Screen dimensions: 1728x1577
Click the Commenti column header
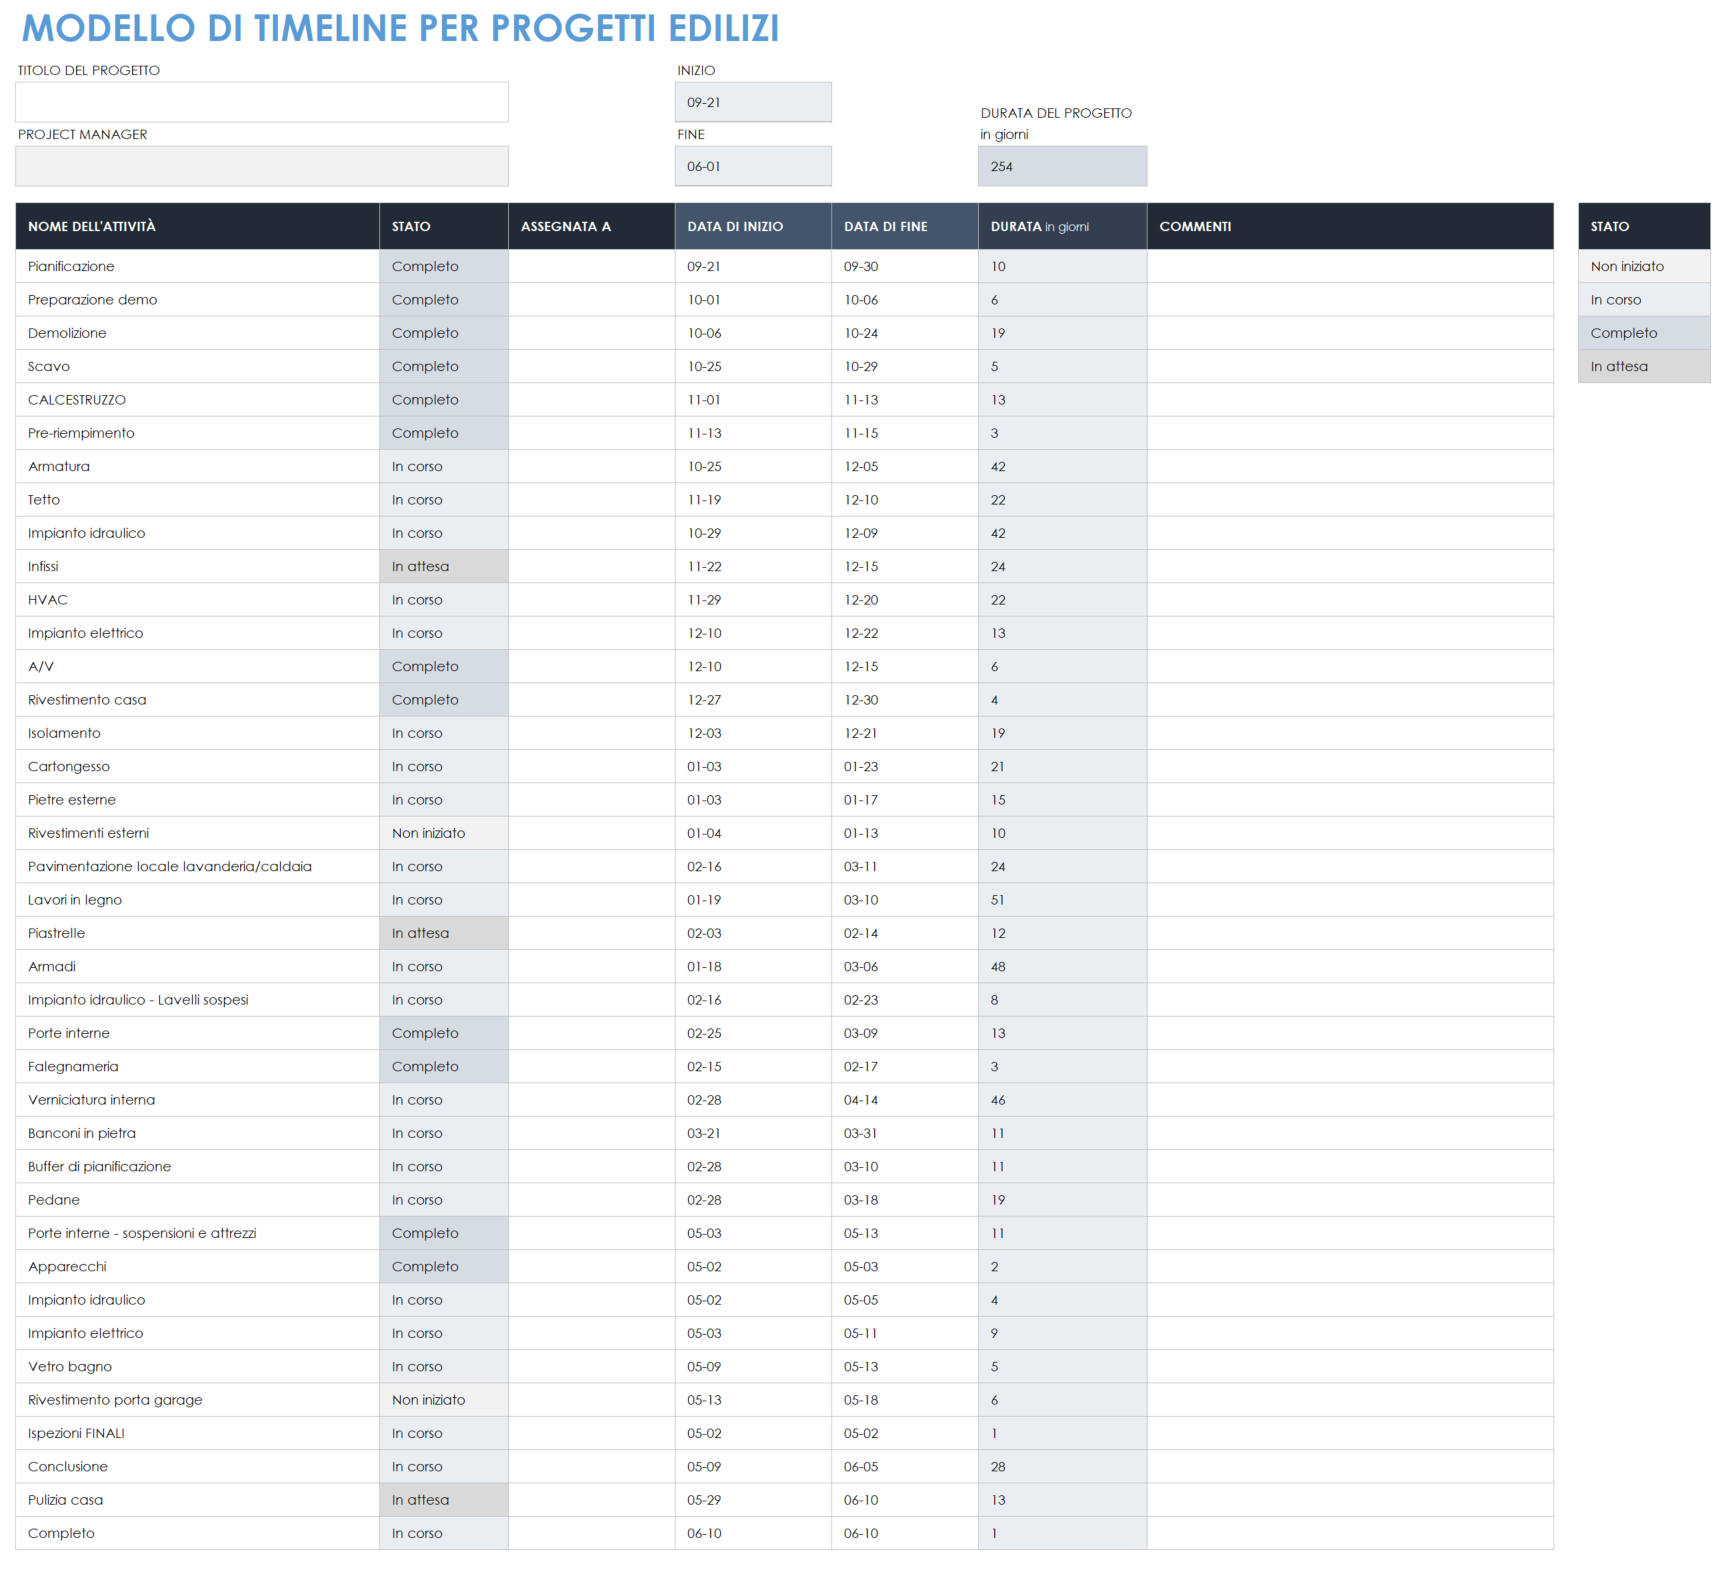[x=1350, y=226]
